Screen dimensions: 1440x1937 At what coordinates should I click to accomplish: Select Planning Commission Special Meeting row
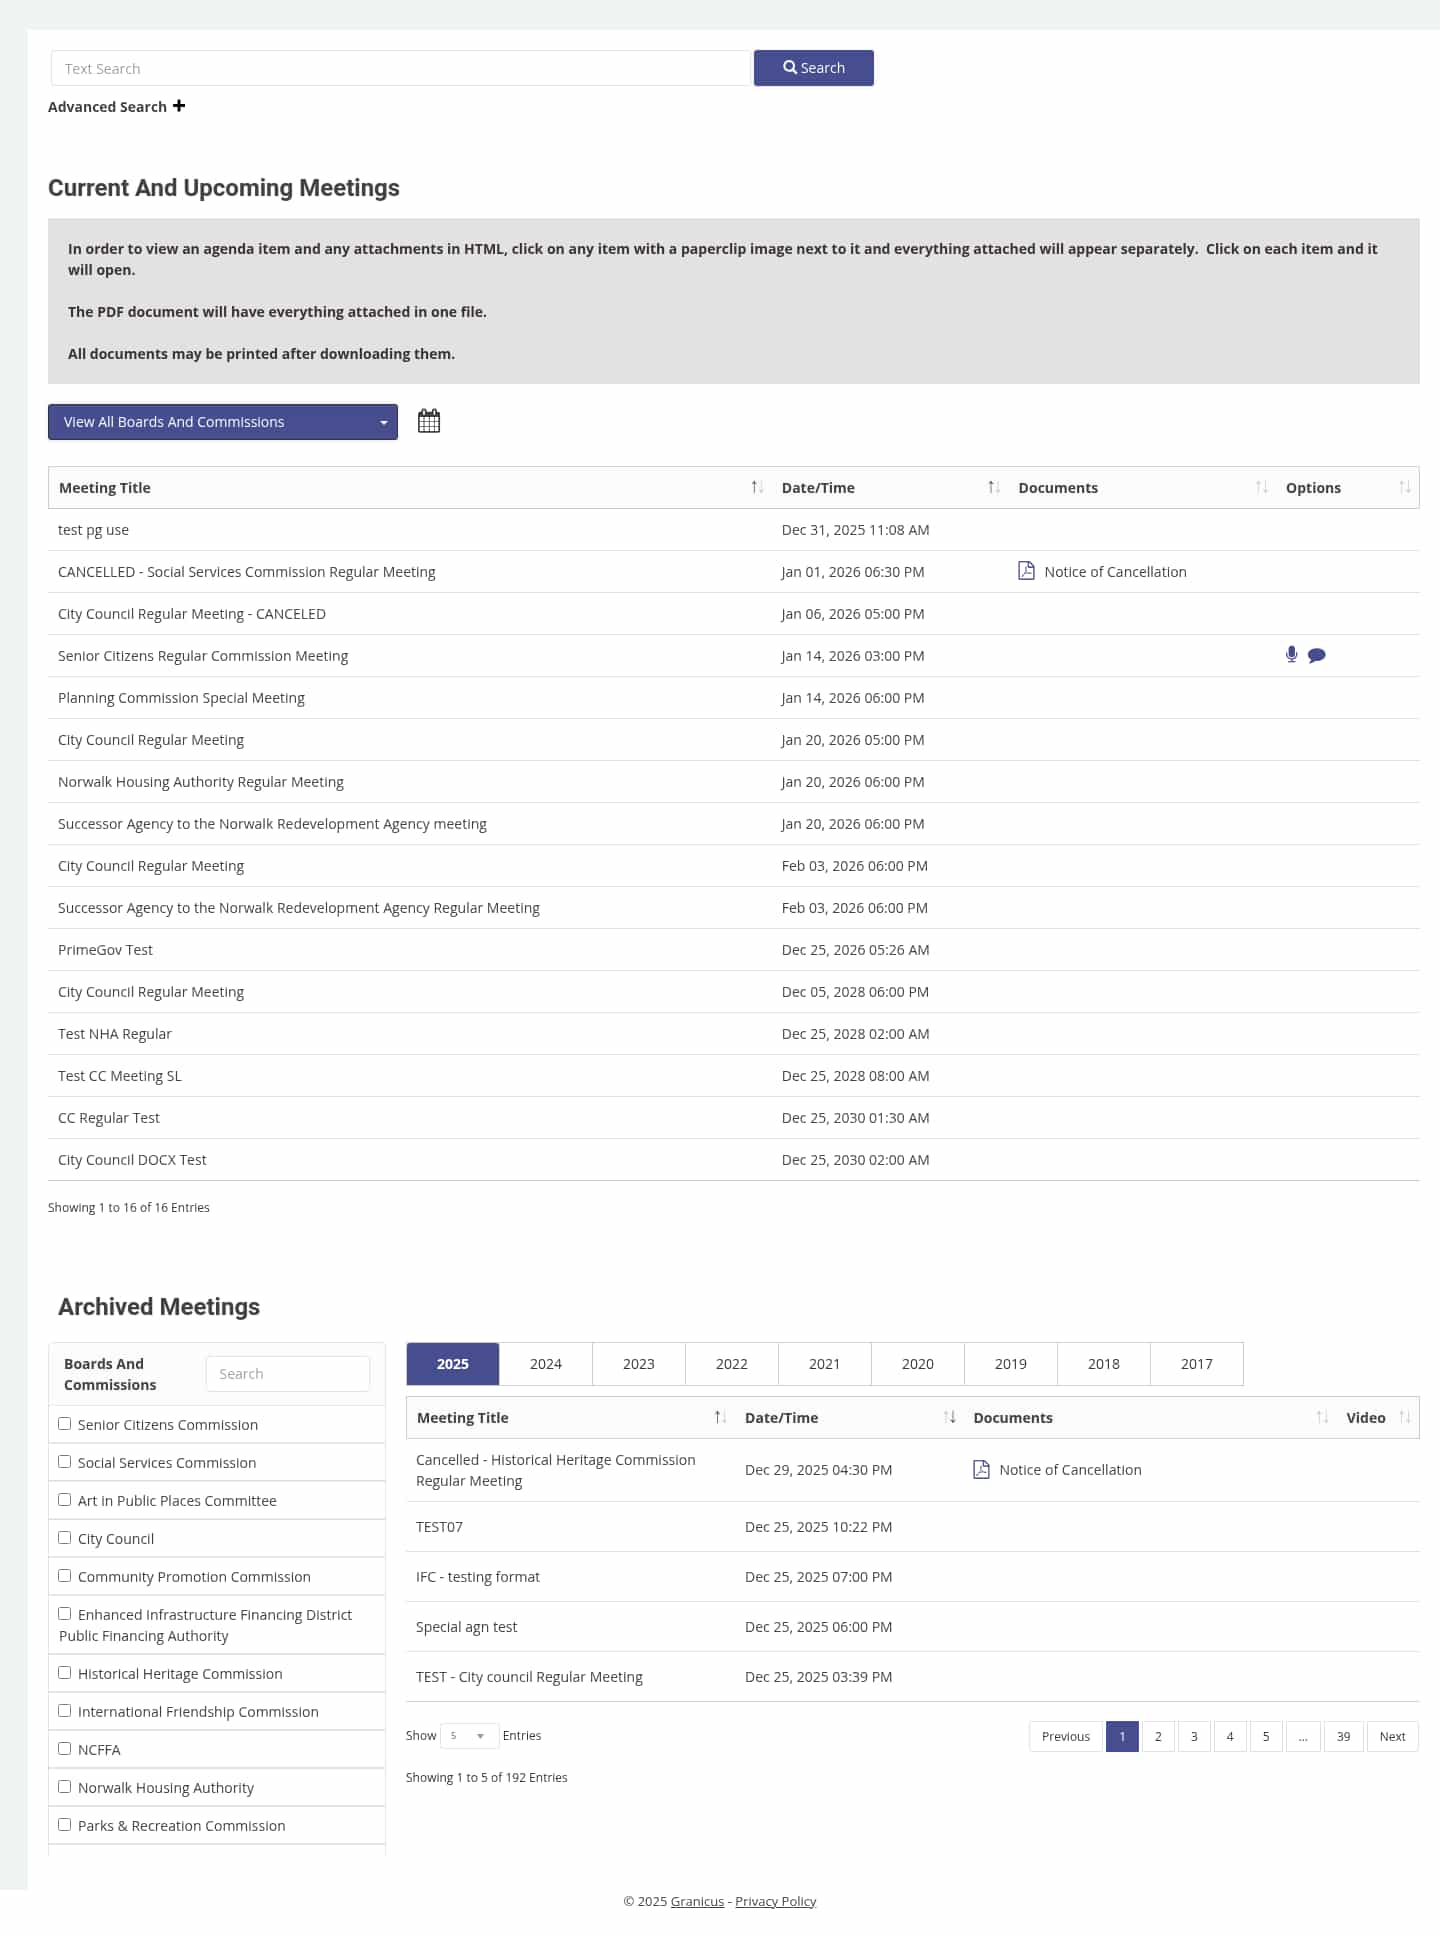click(733, 698)
